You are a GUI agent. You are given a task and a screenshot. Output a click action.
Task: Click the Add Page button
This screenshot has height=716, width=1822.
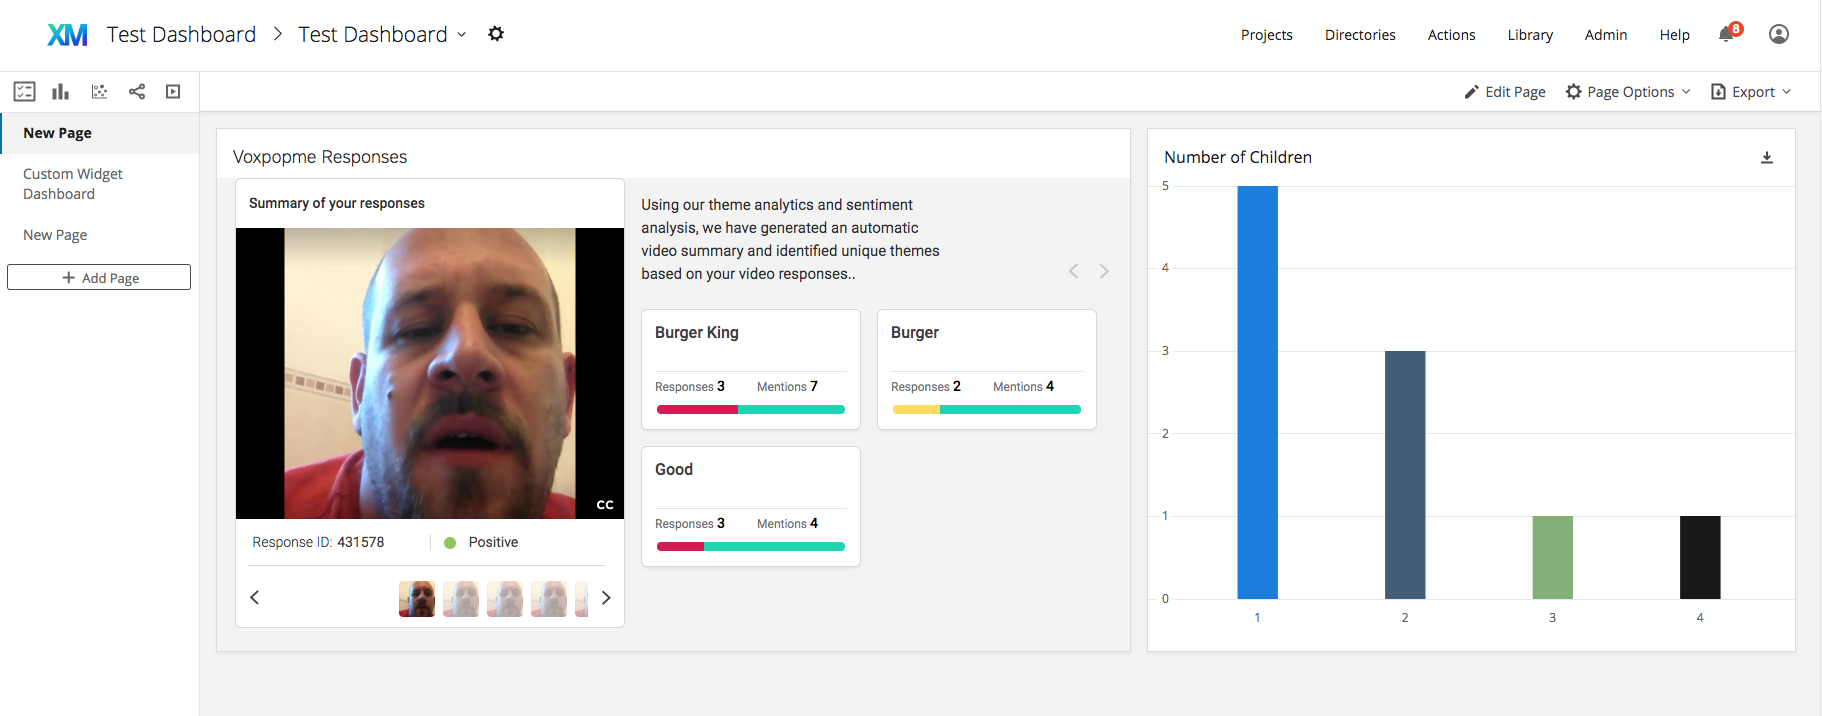(x=99, y=277)
